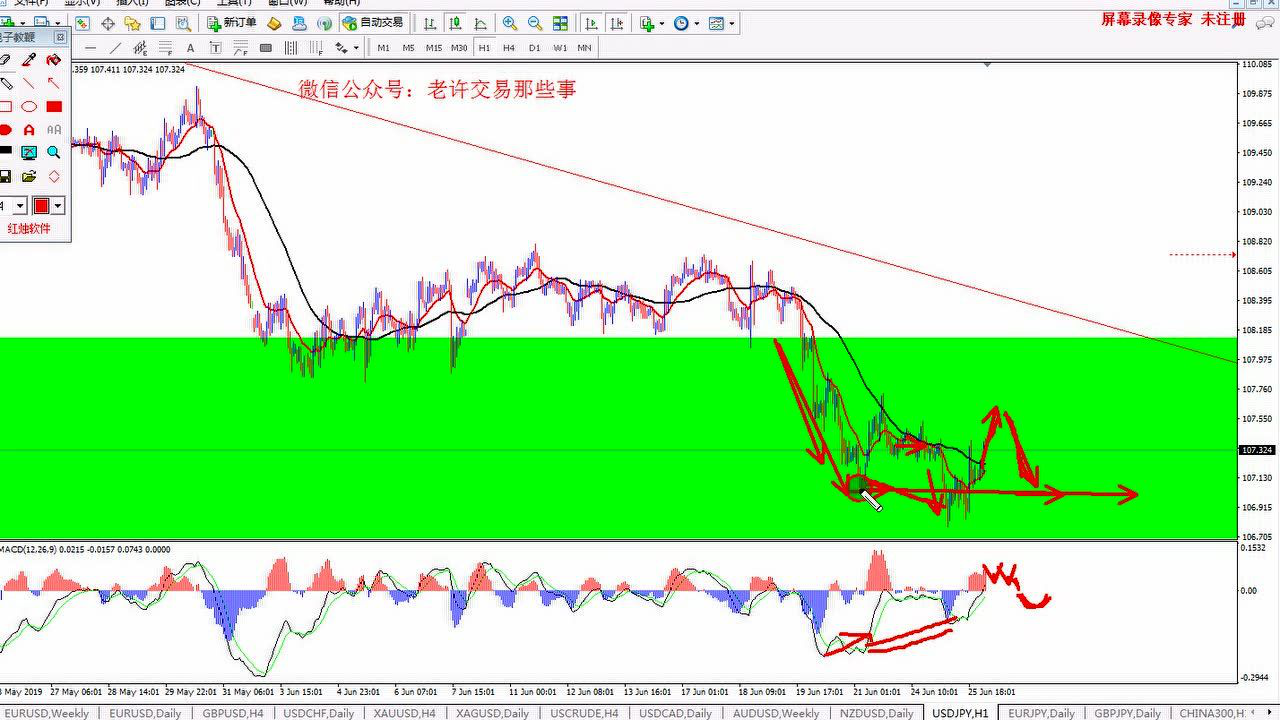Click the 新订单 new order button
Screen dimensions: 1280x720
coord(232,23)
